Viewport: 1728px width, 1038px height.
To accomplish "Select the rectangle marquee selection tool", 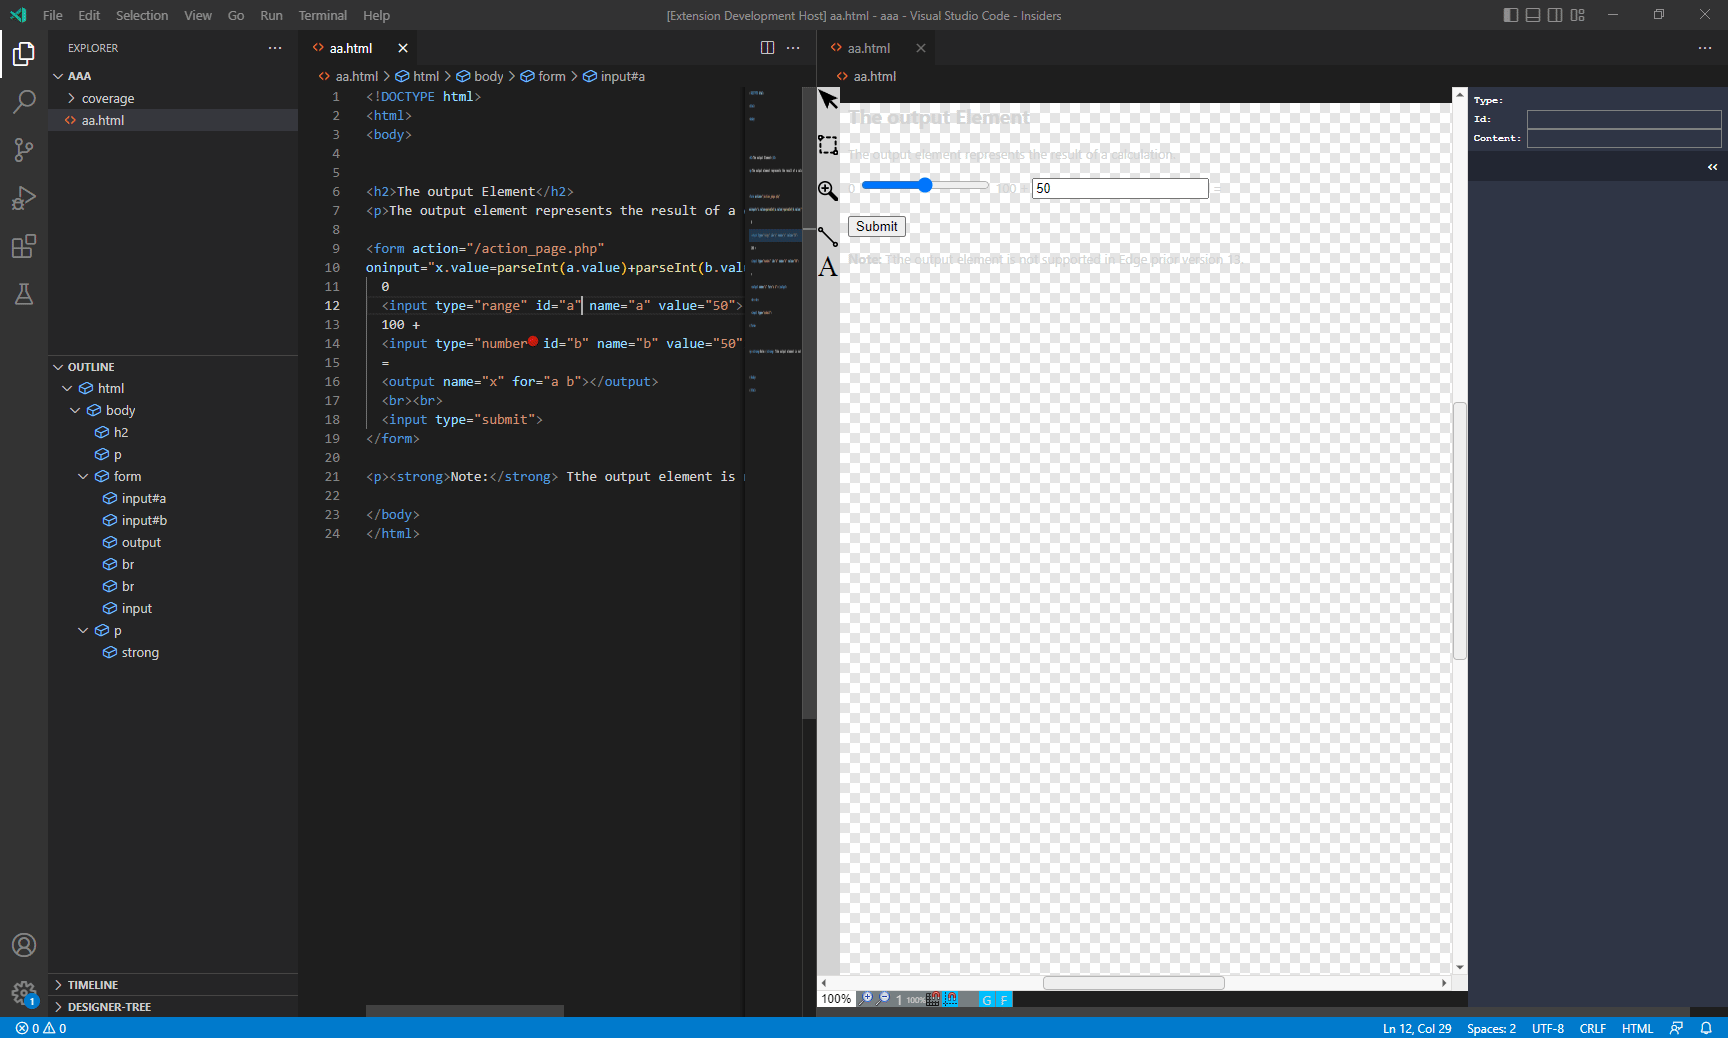I will coord(828,145).
